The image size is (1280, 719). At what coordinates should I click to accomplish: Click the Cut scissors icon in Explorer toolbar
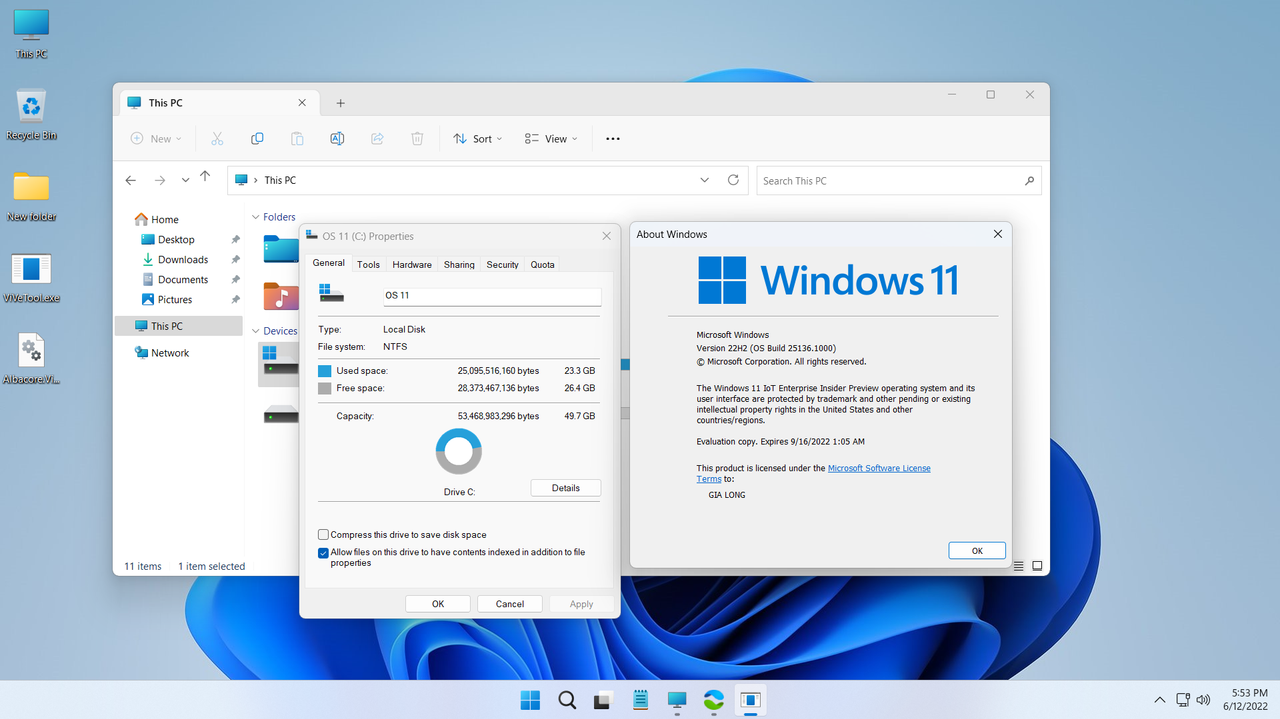pyautogui.click(x=217, y=139)
